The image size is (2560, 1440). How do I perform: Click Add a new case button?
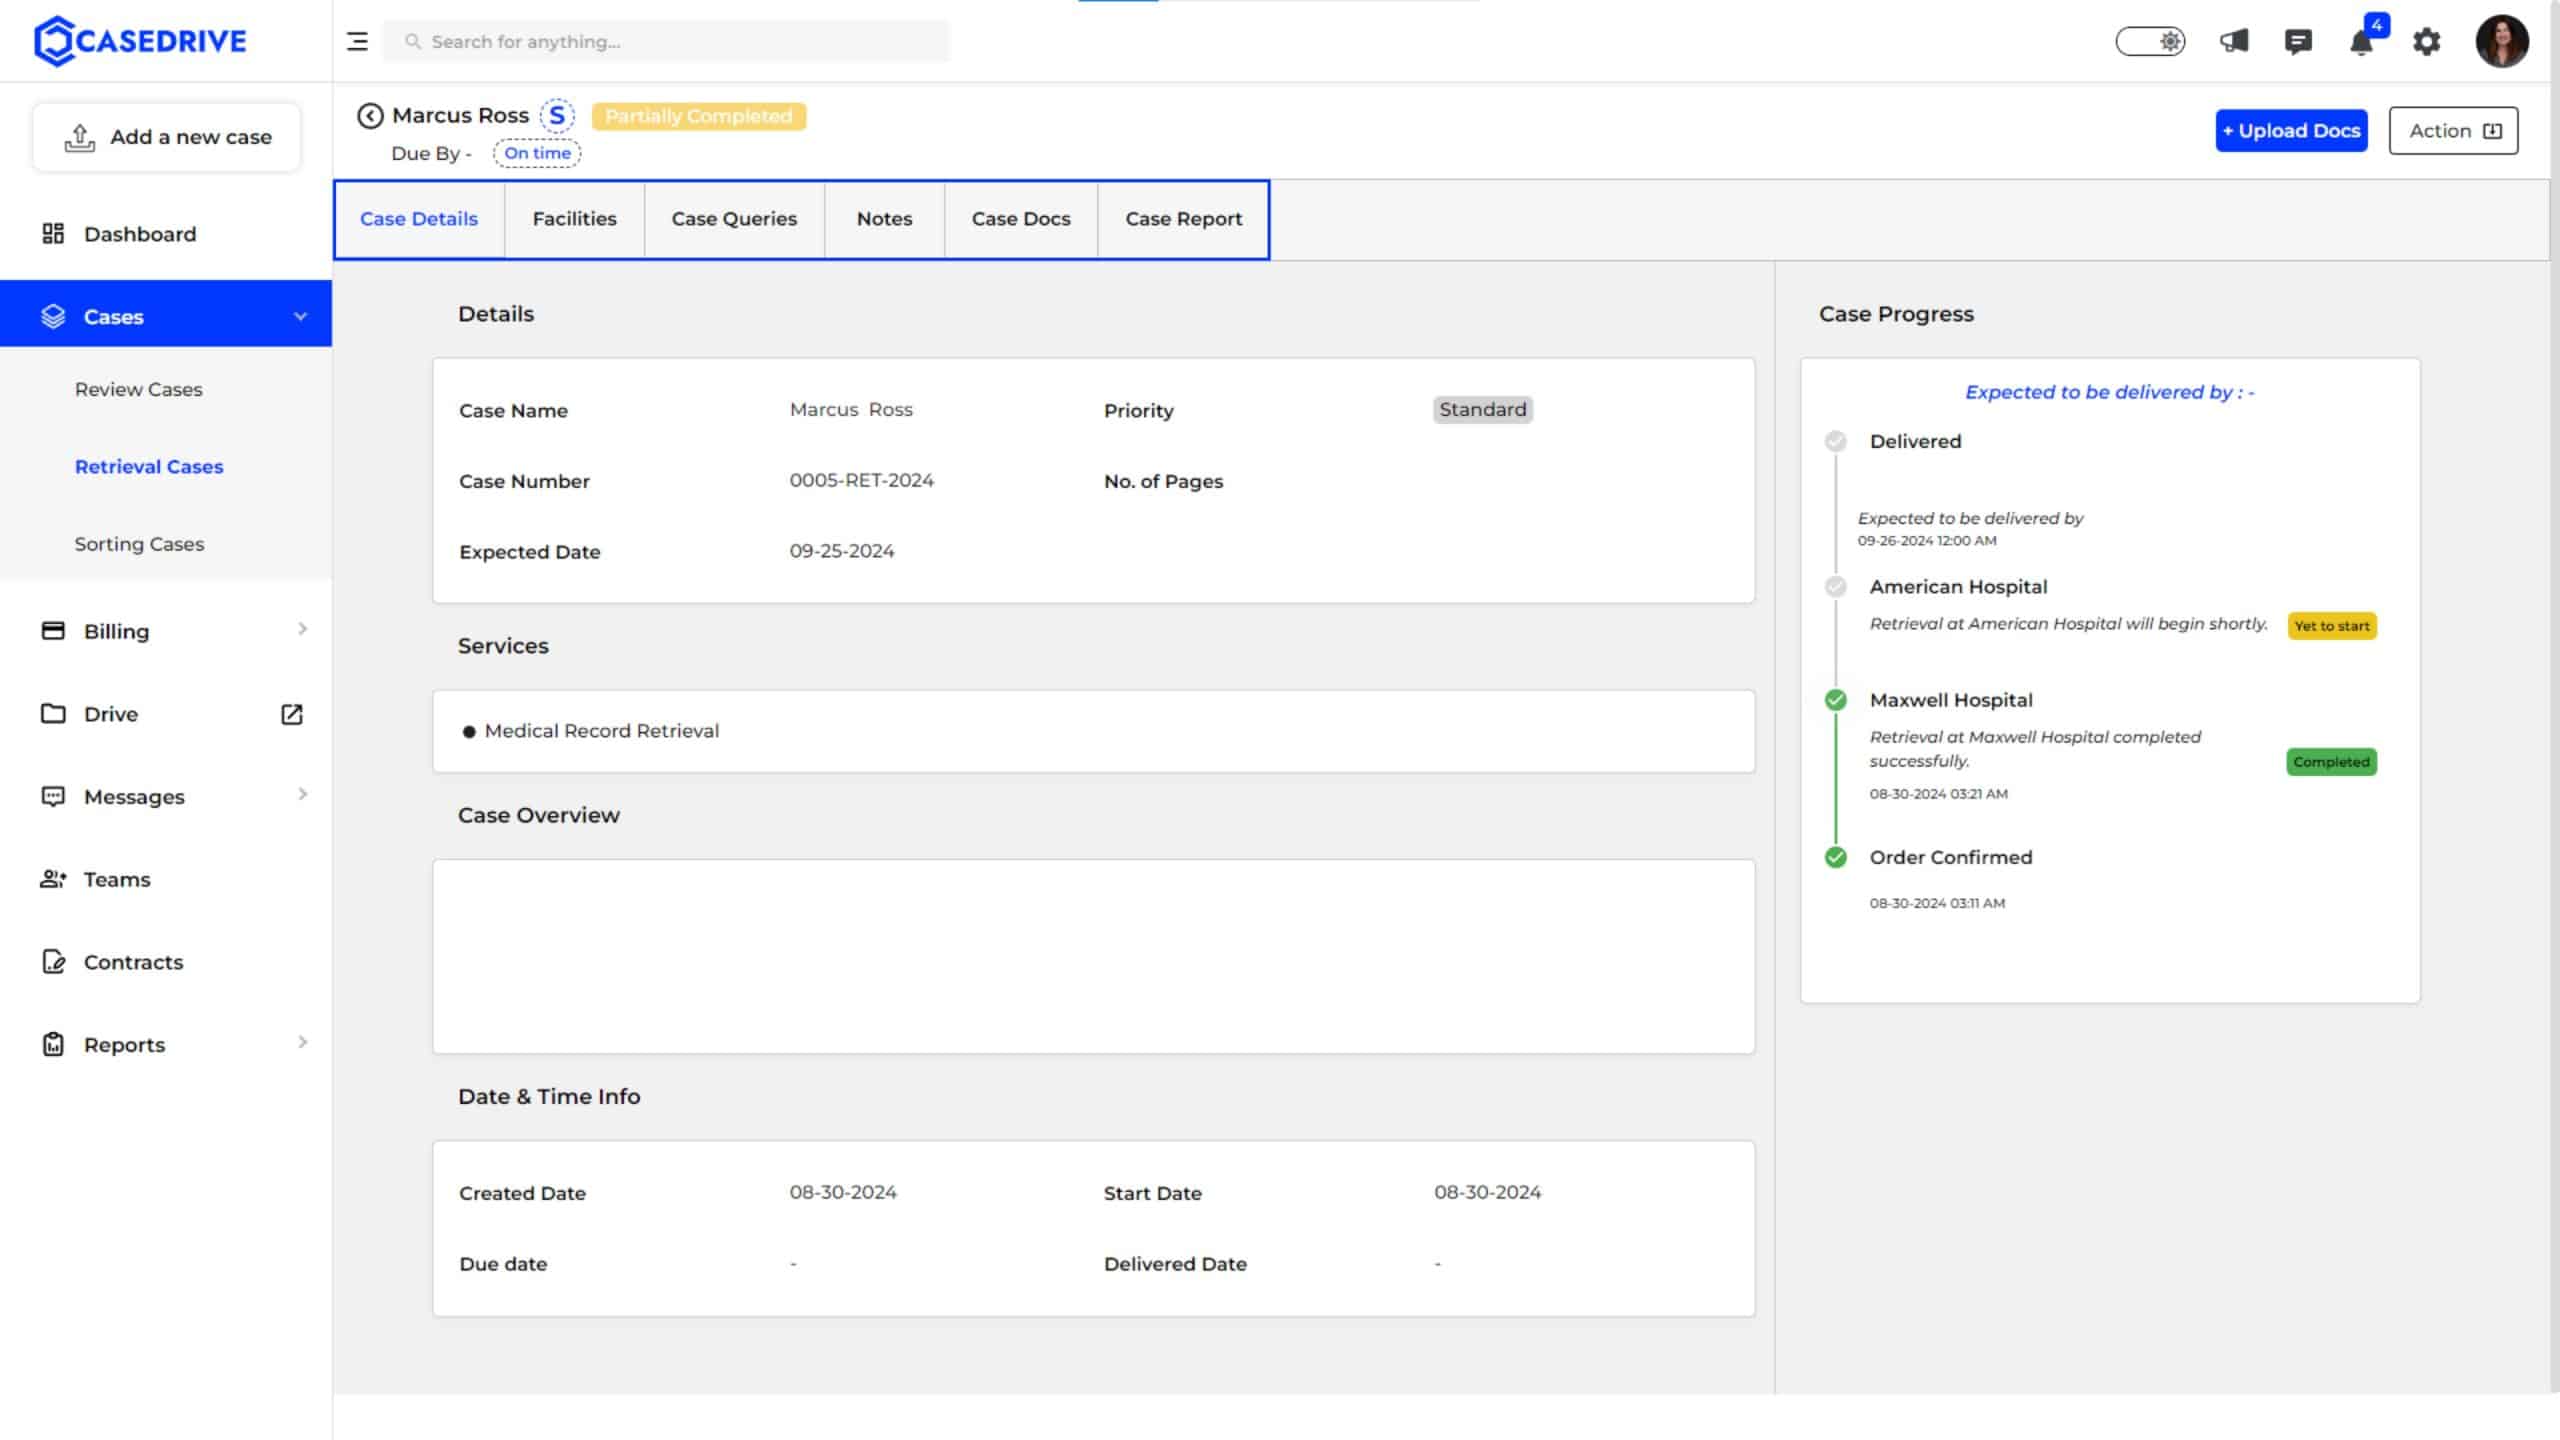tap(167, 137)
